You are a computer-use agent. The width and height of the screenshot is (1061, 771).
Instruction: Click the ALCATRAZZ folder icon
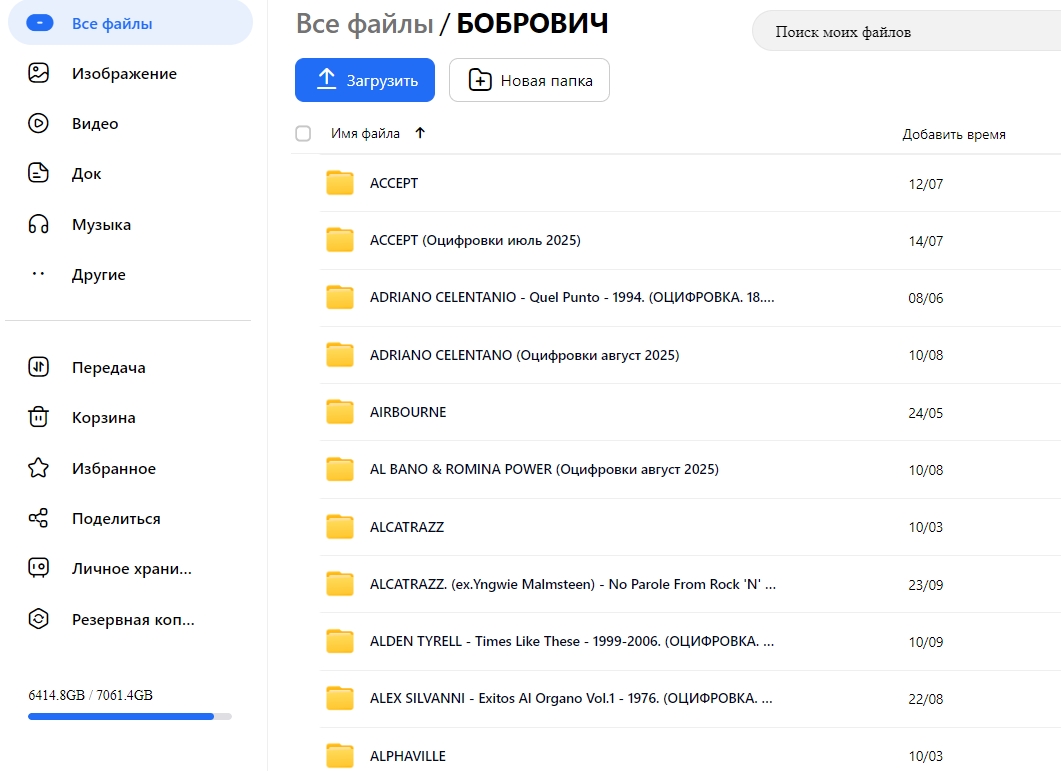point(340,527)
